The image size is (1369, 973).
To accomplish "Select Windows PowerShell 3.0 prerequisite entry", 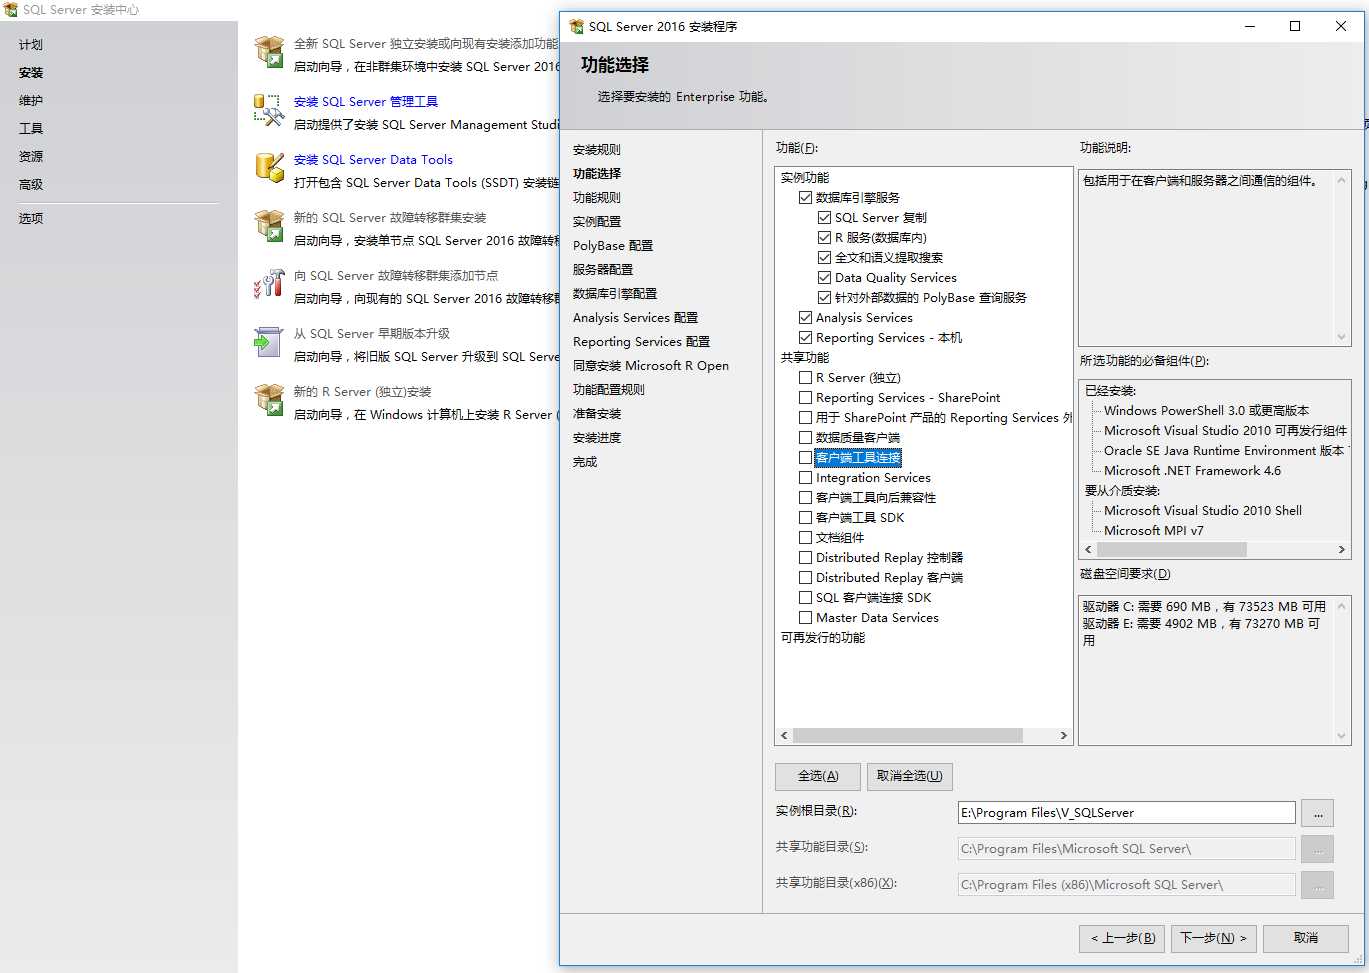I will coord(1206,410).
